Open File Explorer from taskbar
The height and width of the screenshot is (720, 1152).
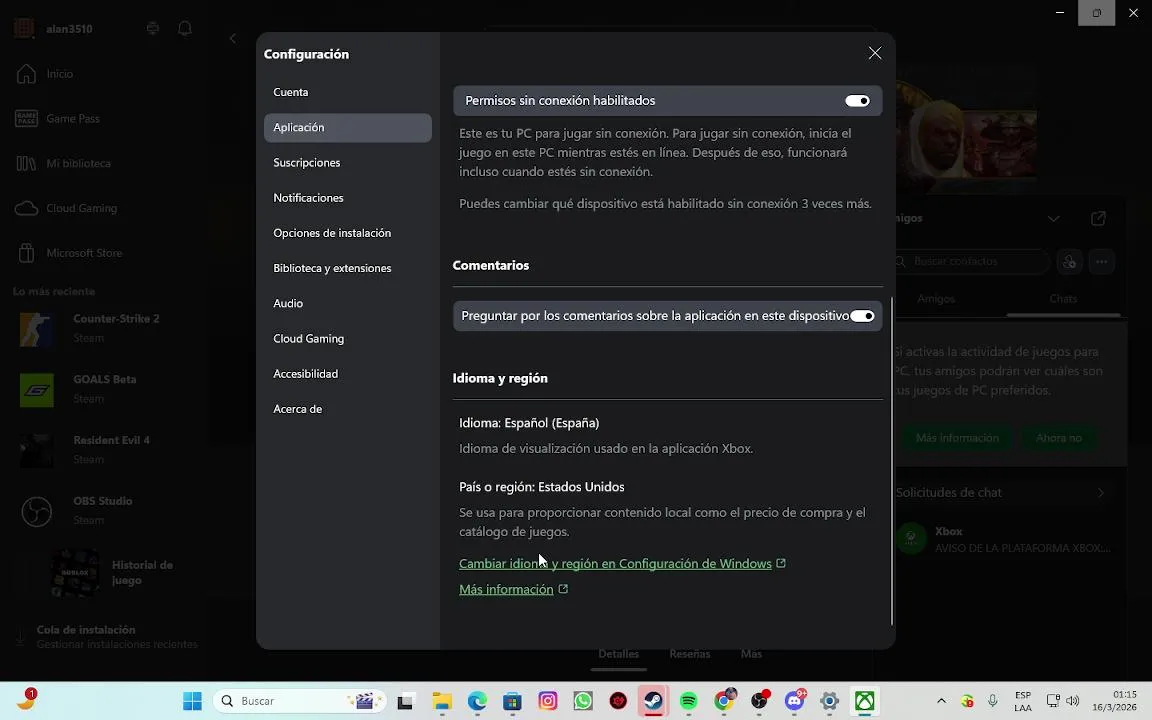442,701
